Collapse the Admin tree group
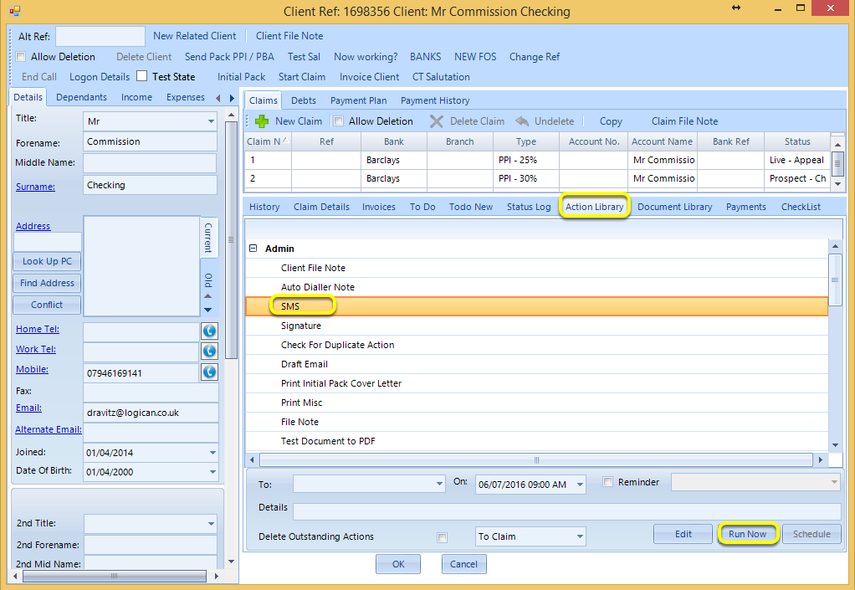This screenshot has width=855, height=590. tap(253, 248)
